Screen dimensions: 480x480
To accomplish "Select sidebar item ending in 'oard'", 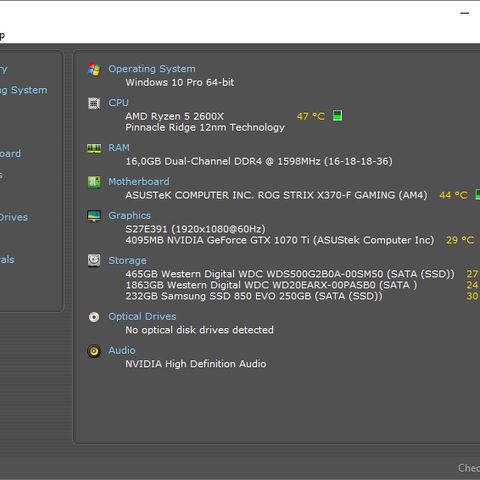I will pyautogui.click(x=10, y=154).
